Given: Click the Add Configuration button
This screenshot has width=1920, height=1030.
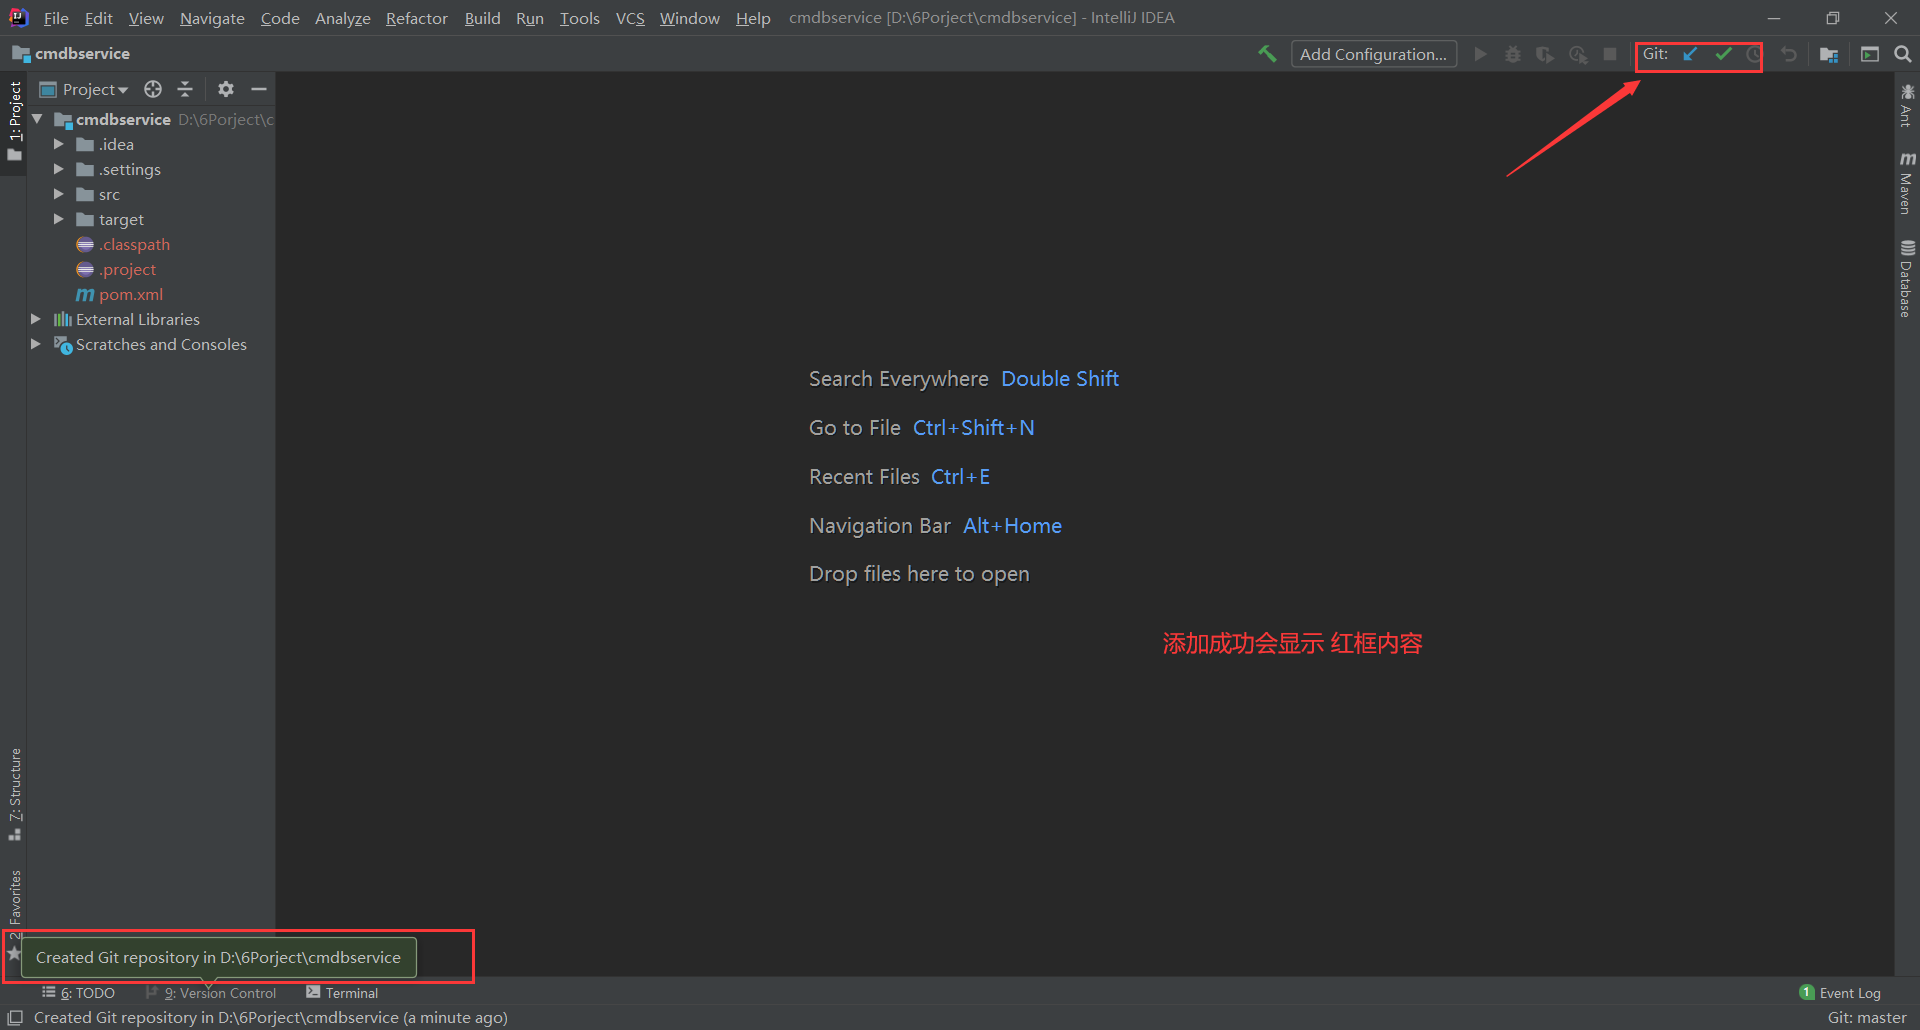Looking at the screenshot, I should point(1373,54).
